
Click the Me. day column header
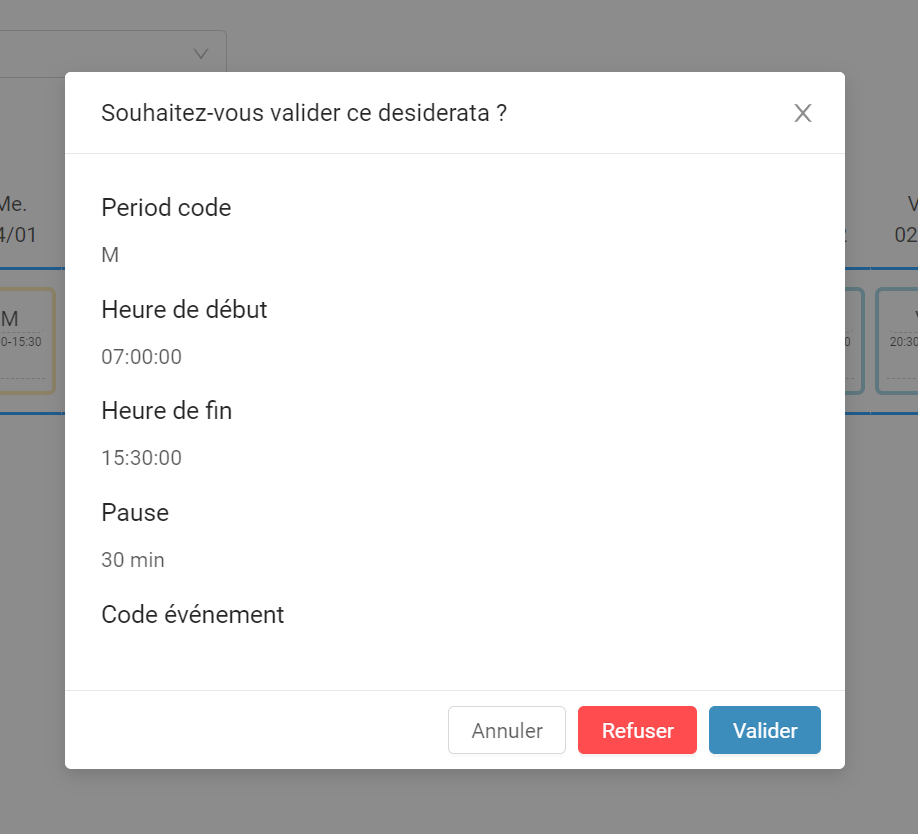18,219
